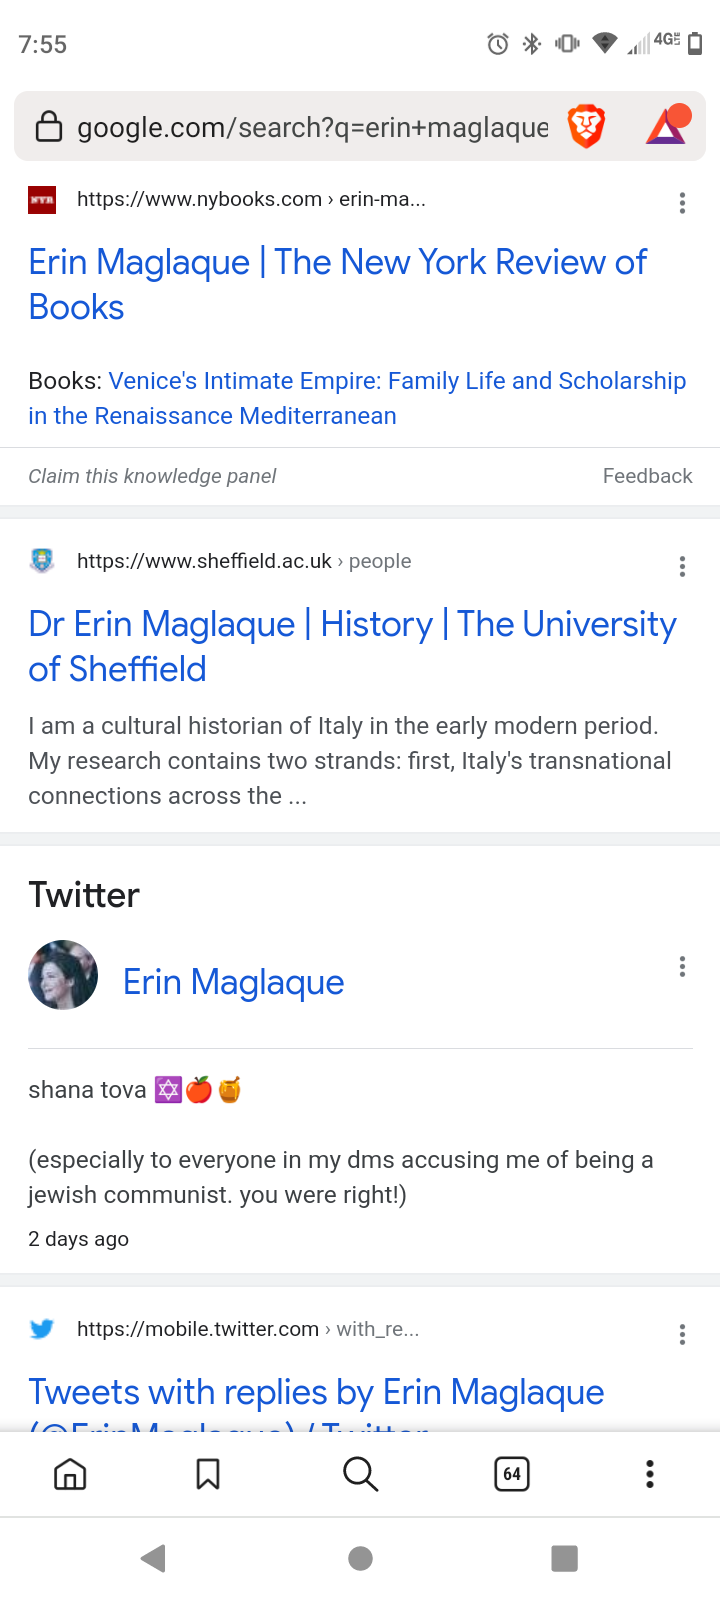Tap the search icon in bottom toolbar

[x=360, y=1474]
